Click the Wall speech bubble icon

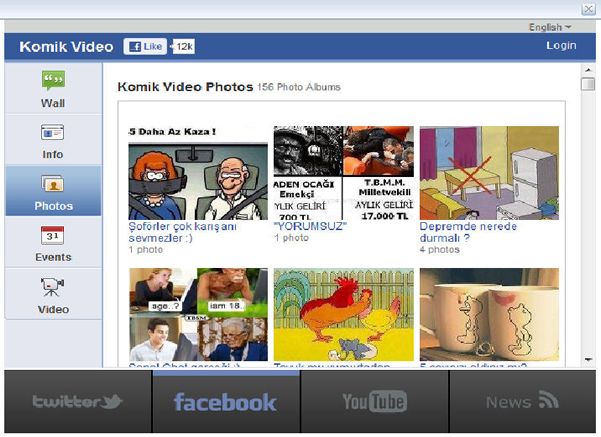(x=53, y=80)
